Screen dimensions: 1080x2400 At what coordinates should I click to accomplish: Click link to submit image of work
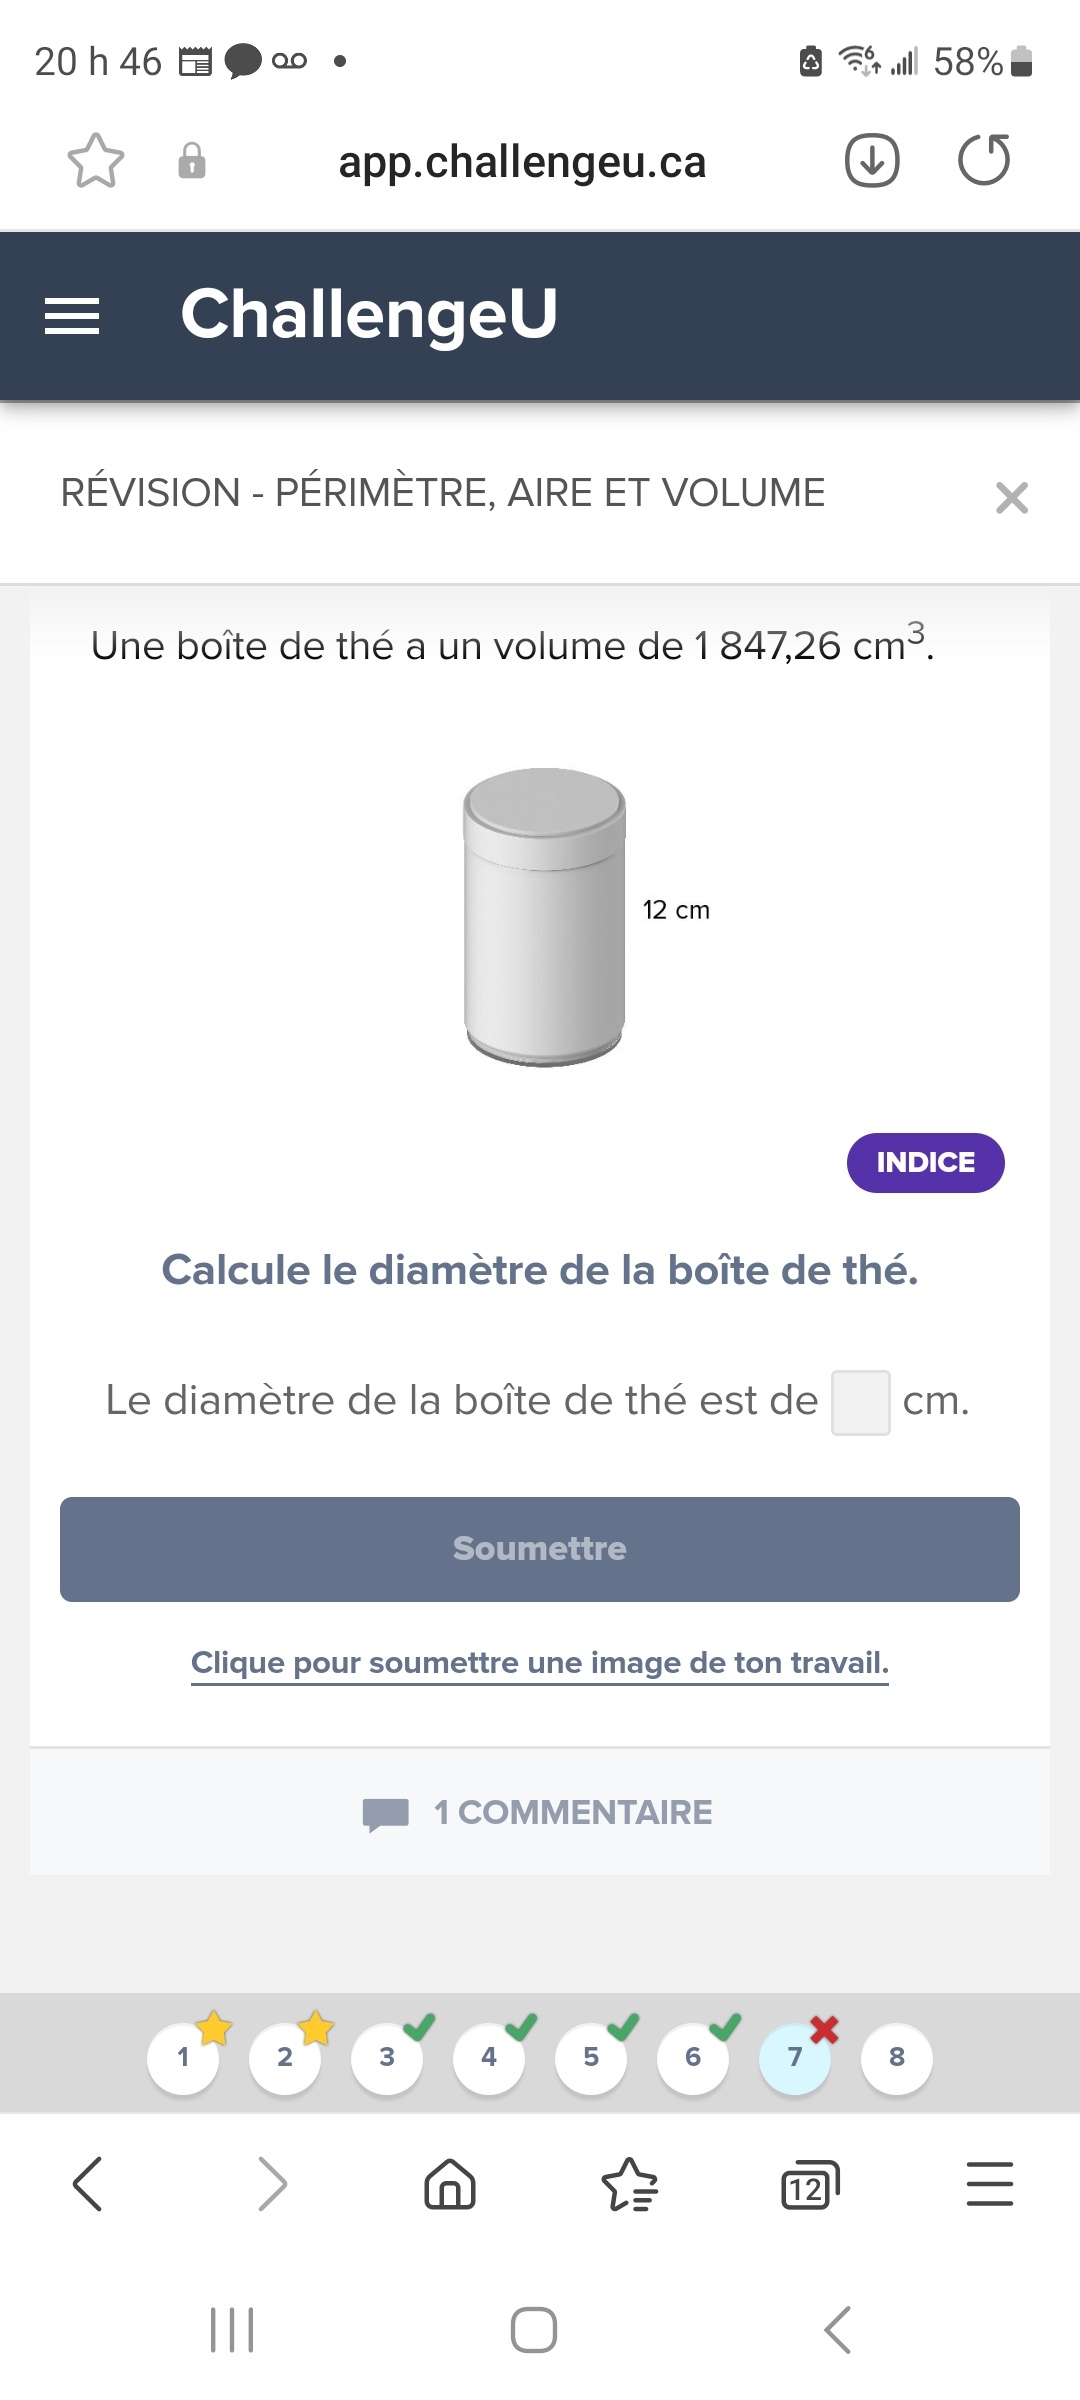click(540, 1663)
